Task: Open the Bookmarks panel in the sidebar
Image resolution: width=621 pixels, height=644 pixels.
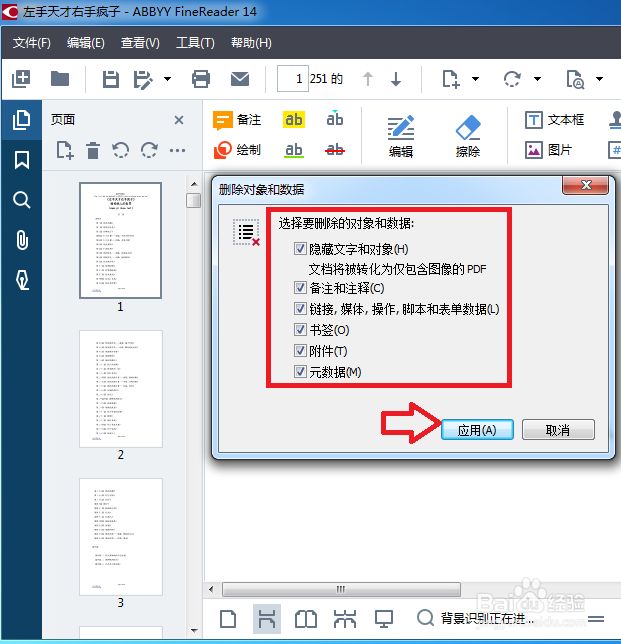Action: (22, 160)
